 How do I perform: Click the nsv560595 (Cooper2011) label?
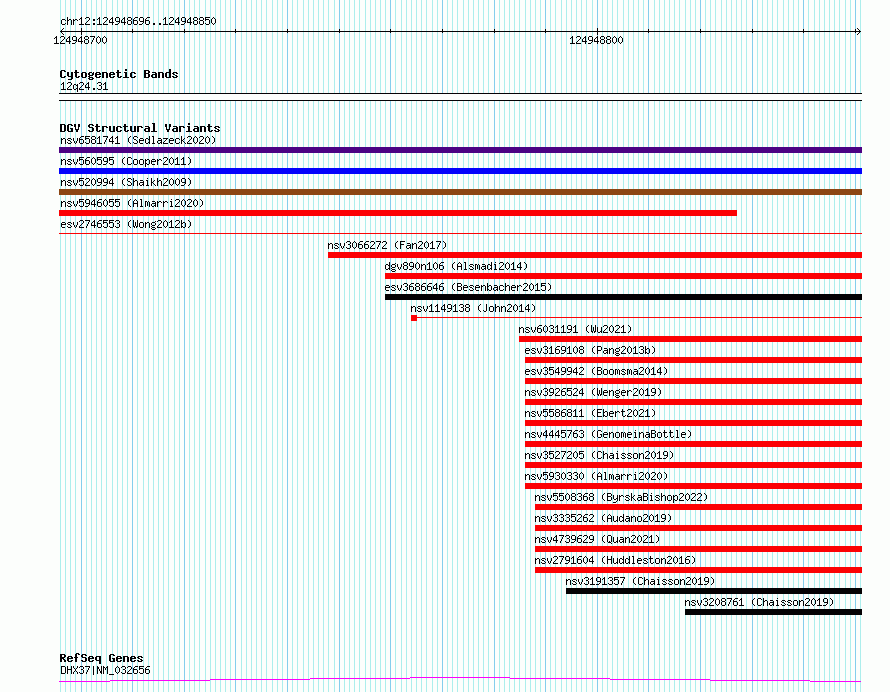pyautogui.click(x=126, y=161)
